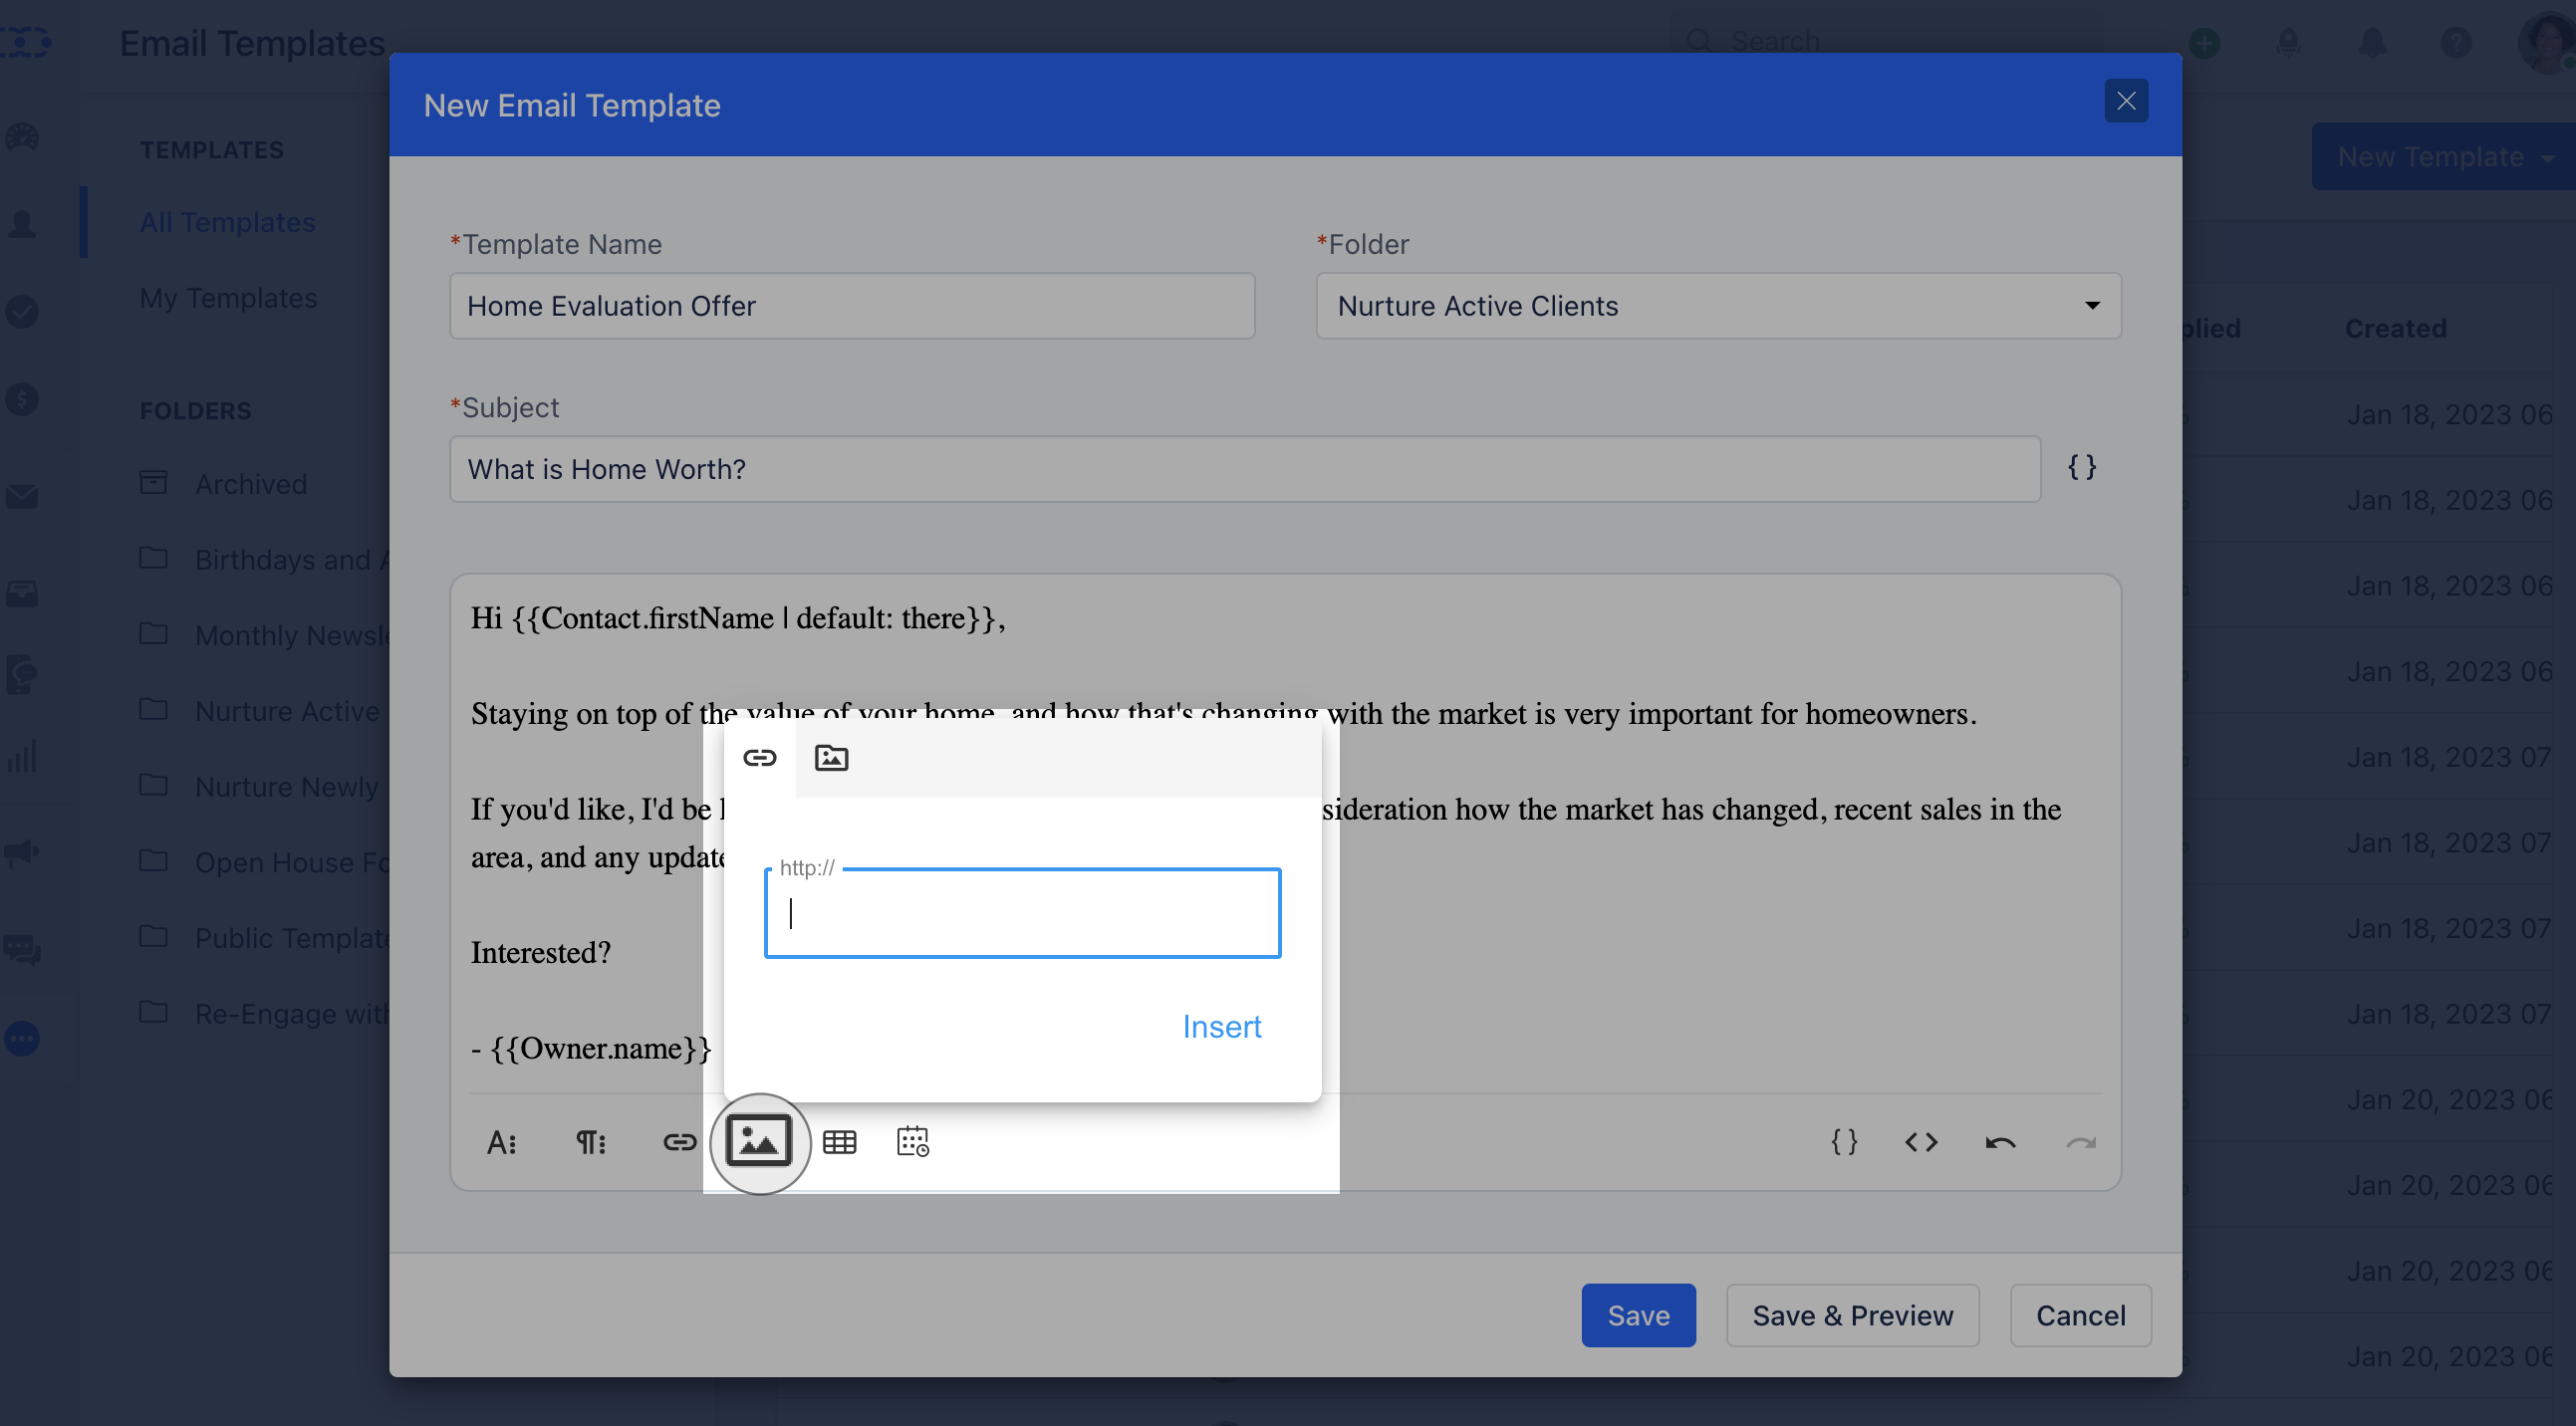2576x1426 pixels.
Task: Click Save & Preview button
Action: coord(1852,1315)
